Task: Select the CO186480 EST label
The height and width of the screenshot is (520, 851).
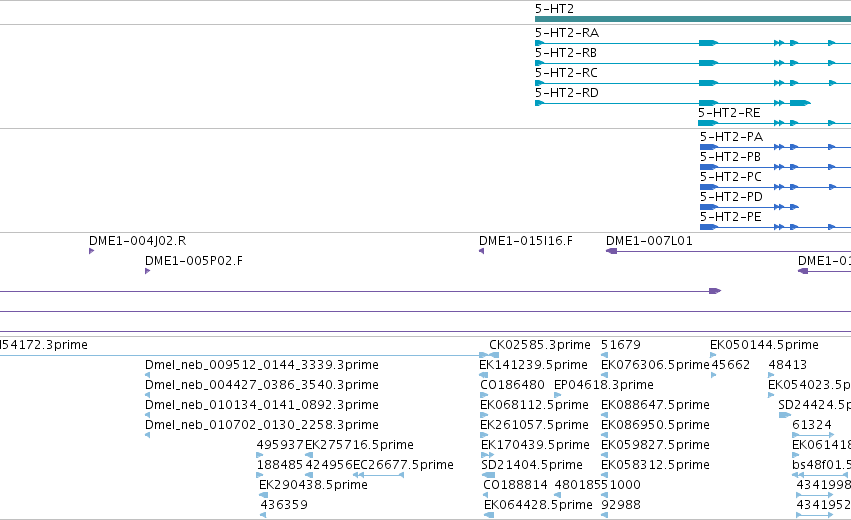Action: point(512,386)
